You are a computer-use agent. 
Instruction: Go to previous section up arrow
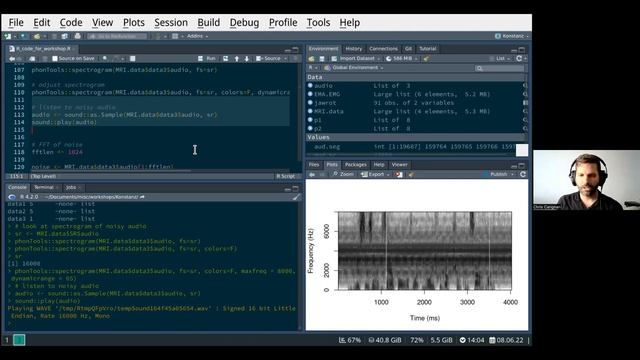[x=237, y=59]
